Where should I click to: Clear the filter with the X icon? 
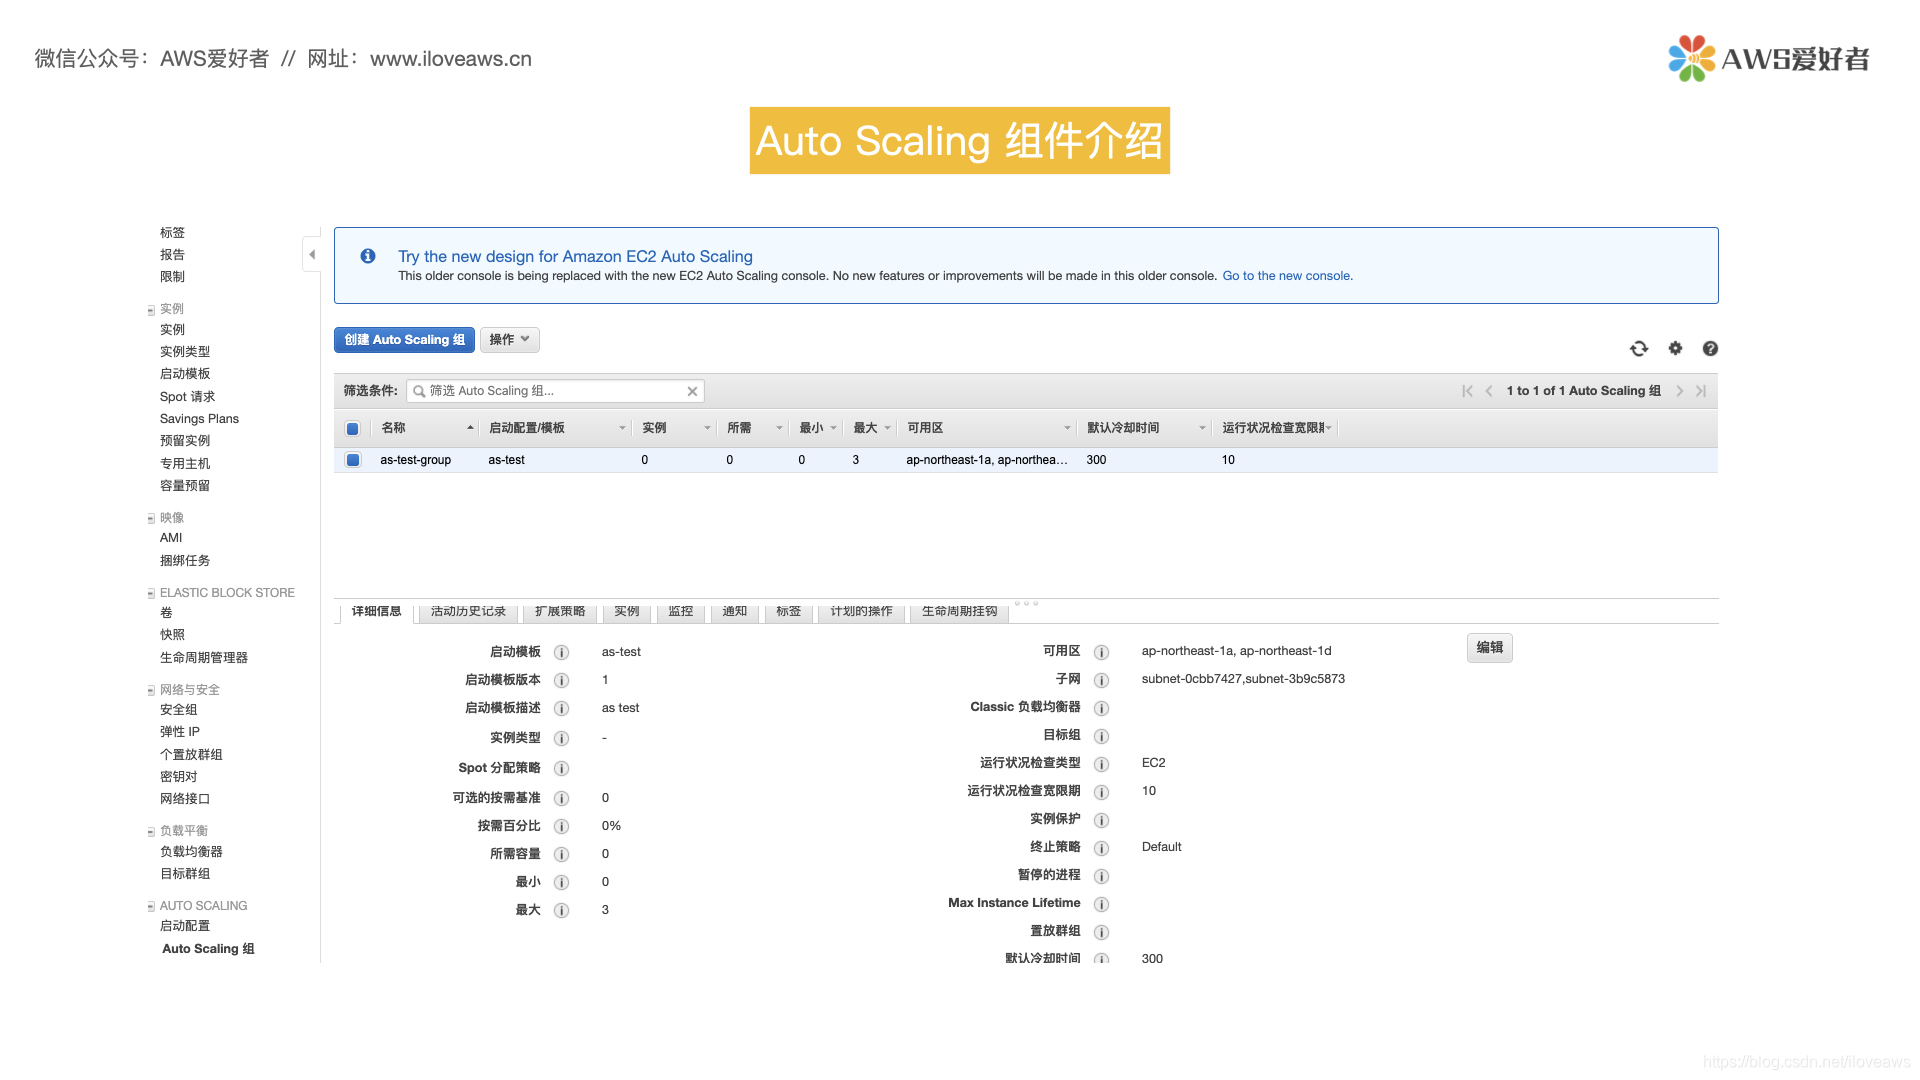point(692,391)
